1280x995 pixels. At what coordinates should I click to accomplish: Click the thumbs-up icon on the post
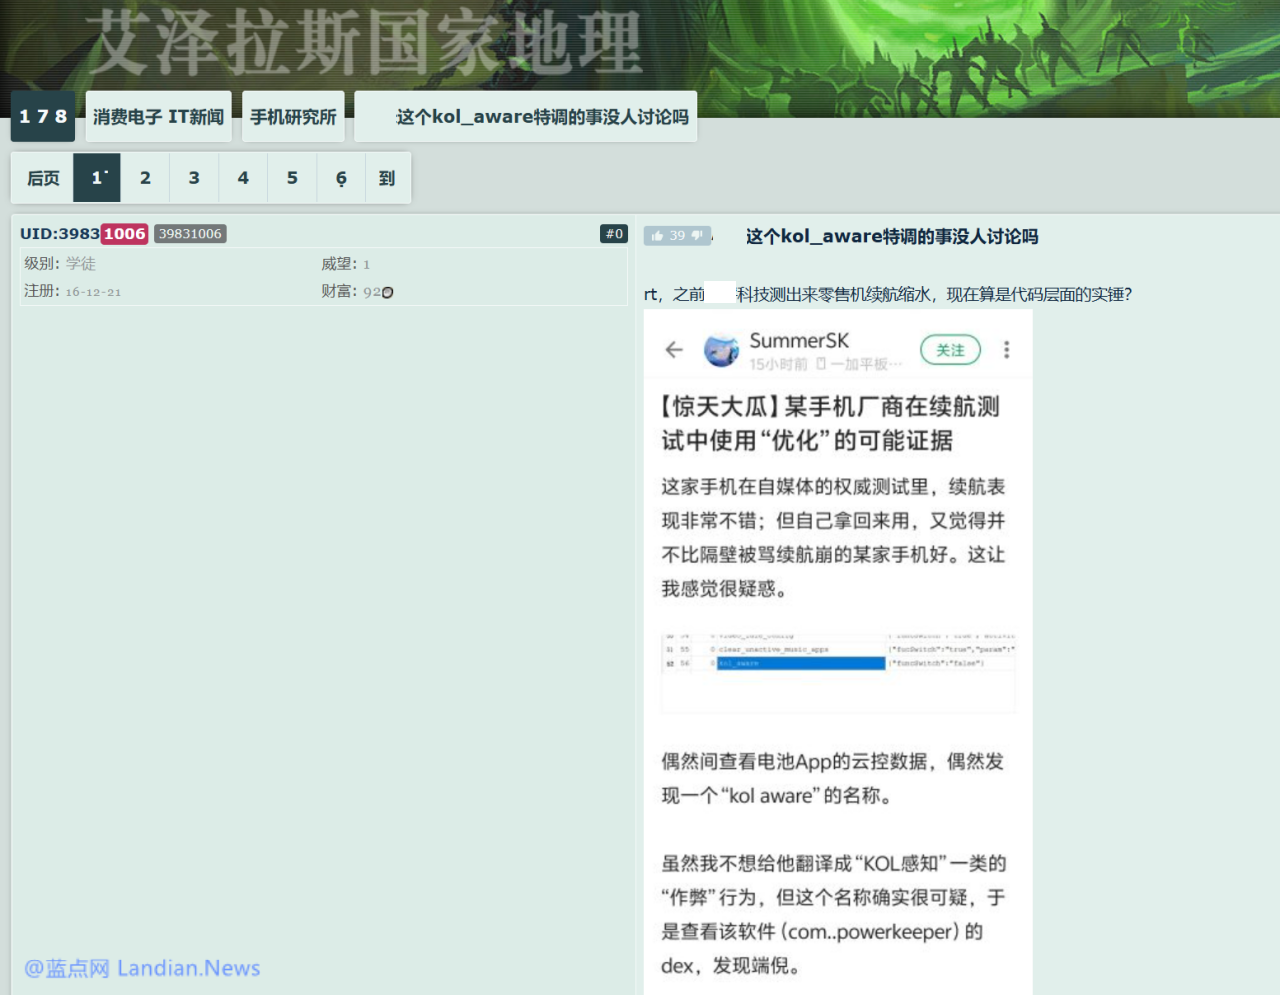click(x=657, y=236)
